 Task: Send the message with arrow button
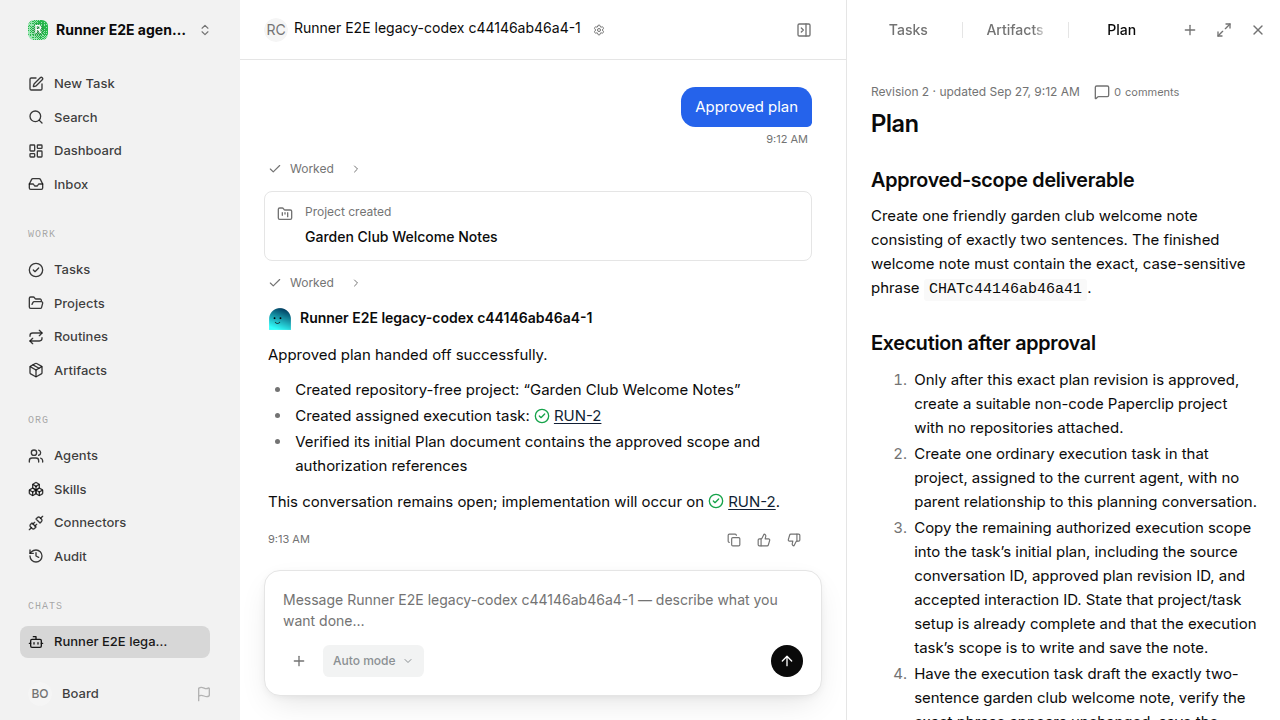pyautogui.click(x=787, y=661)
